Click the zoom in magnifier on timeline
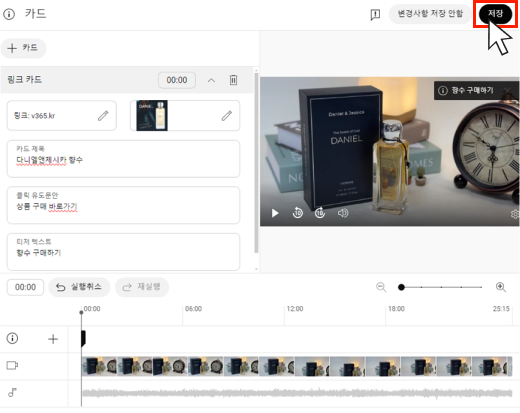520x413 pixels. coord(501,287)
